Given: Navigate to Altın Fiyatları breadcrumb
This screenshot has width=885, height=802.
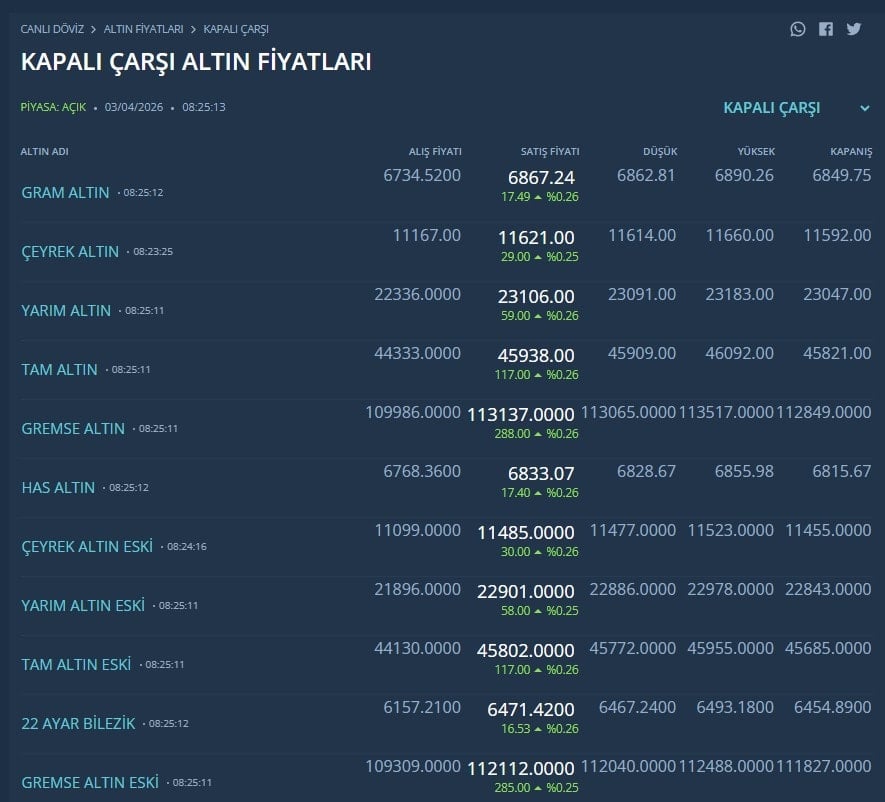Looking at the screenshot, I should (143, 29).
